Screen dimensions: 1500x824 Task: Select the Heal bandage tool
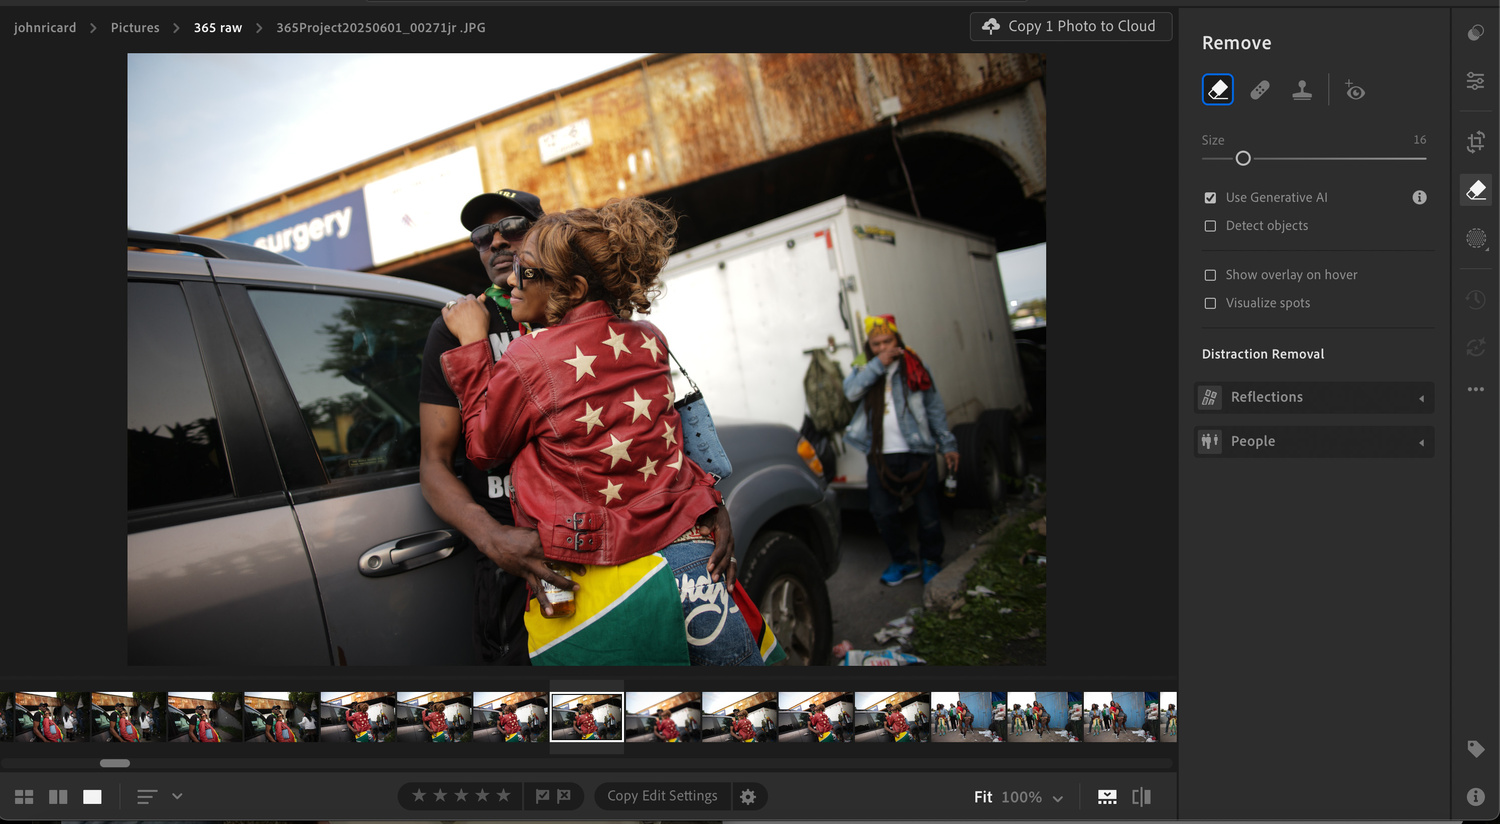(x=1260, y=90)
